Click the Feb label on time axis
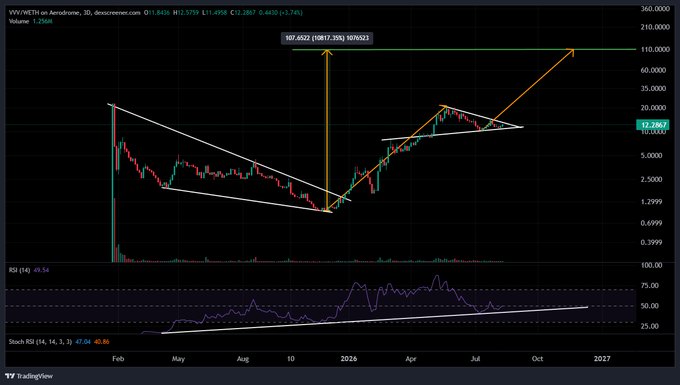The image size is (680, 385). [118, 359]
